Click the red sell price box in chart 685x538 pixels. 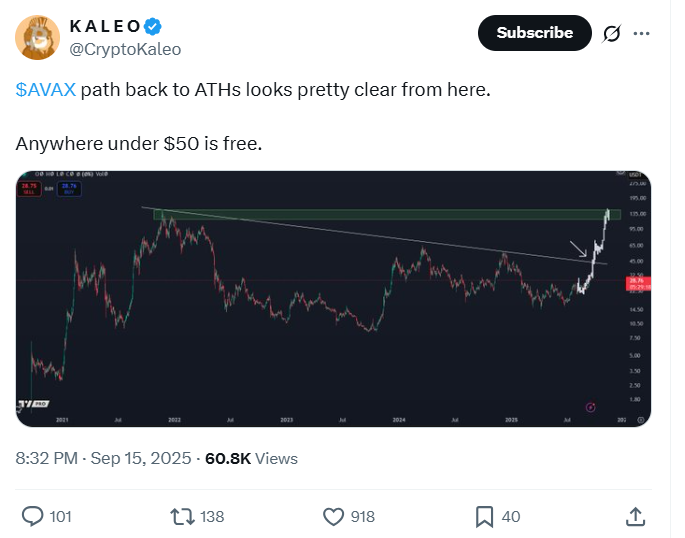click(x=29, y=188)
